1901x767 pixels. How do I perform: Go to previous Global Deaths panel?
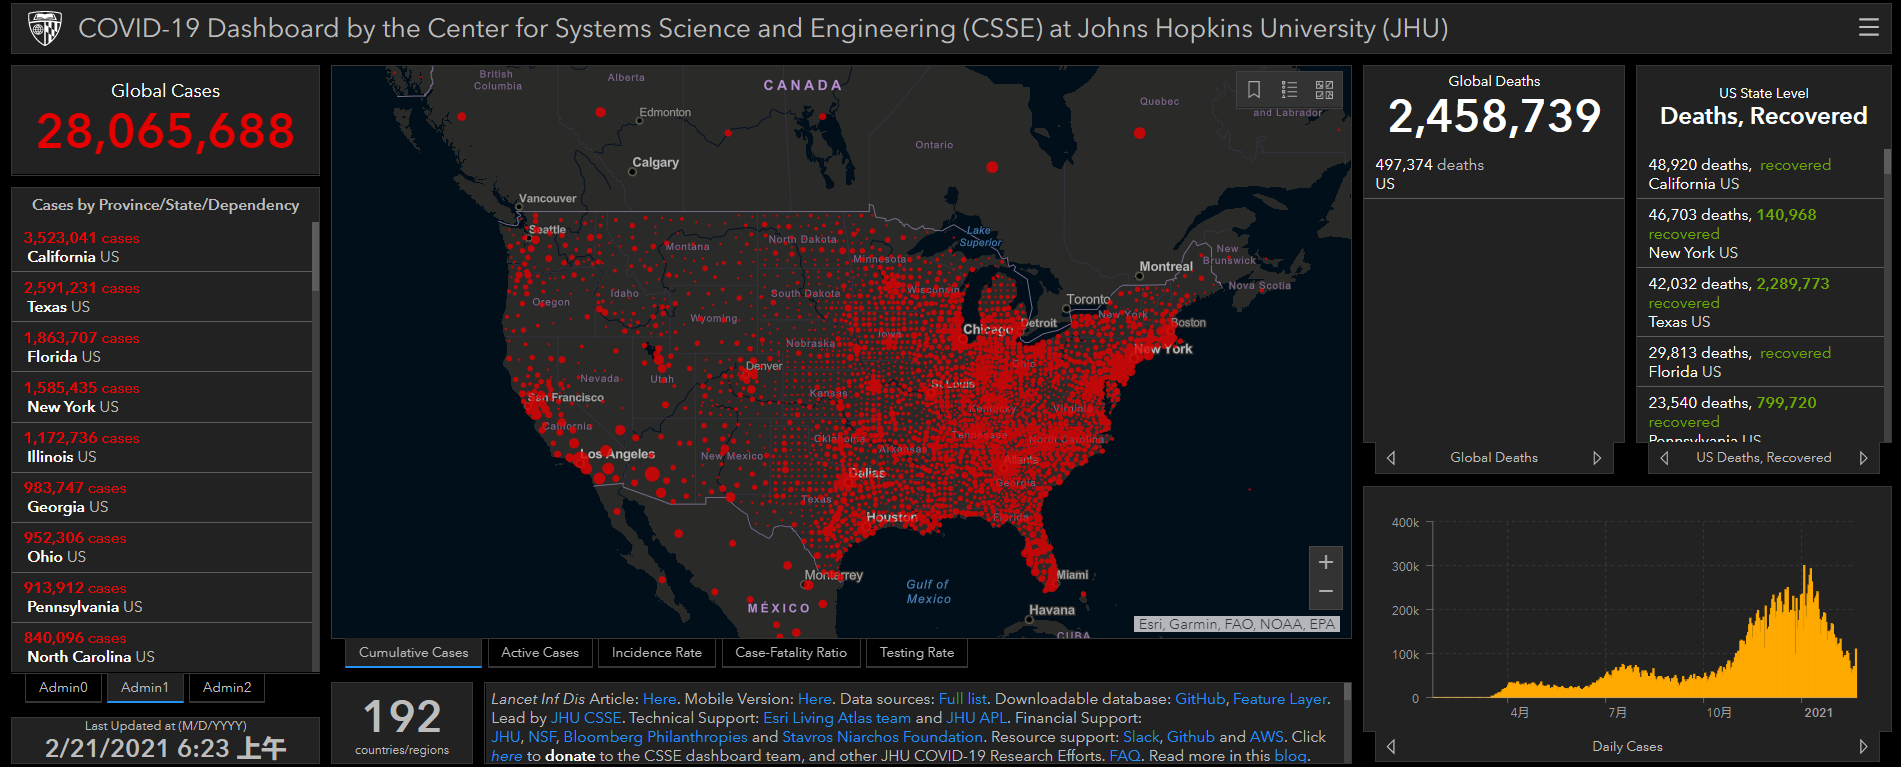coord(1391,458)
